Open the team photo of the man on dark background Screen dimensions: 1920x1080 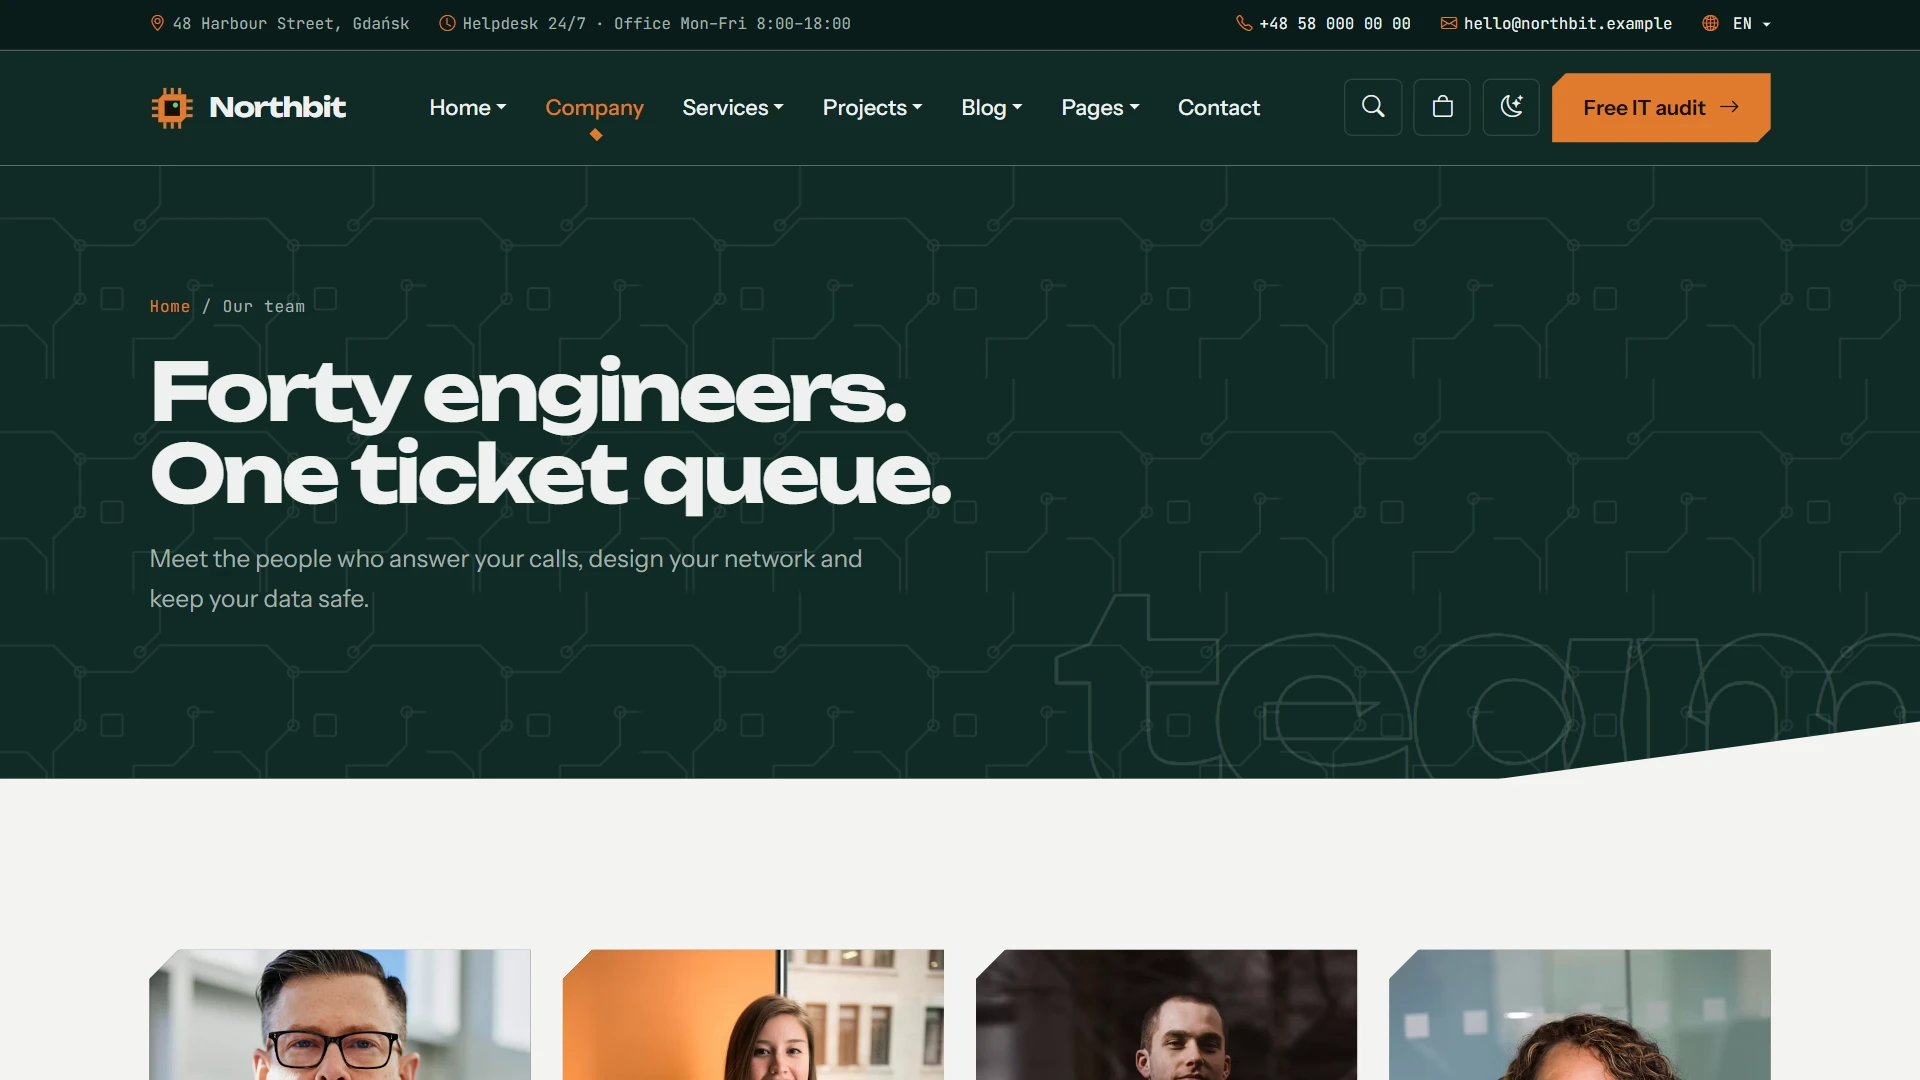pyautogui.click(x=1166, y=1014)
